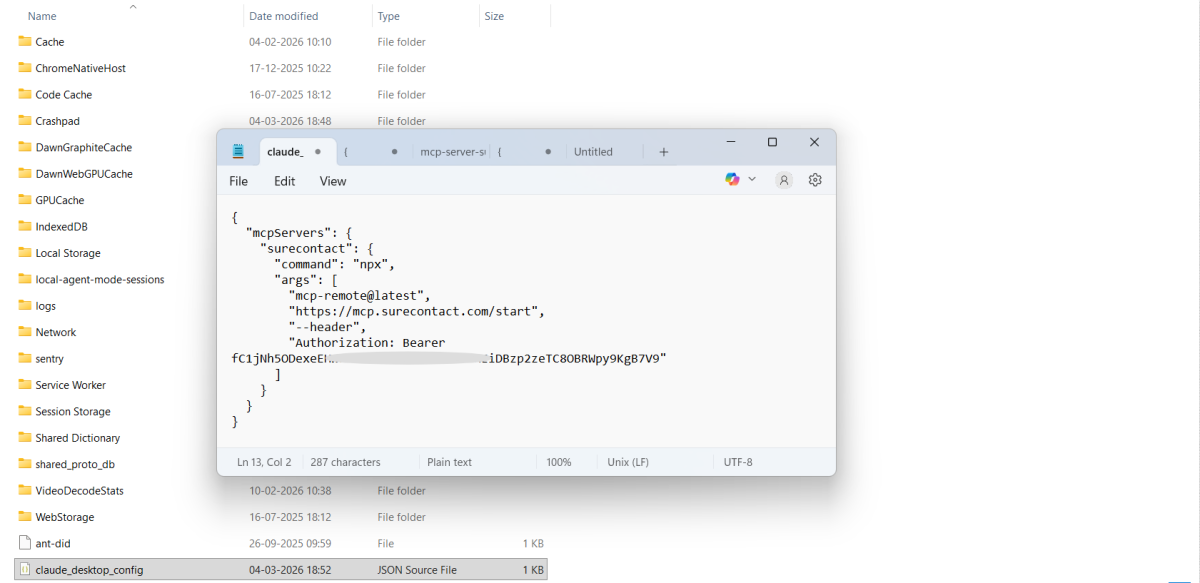Open Notepad settings with the gear icon
Image resolution: width=1200 pixels, height=583 pixels.
pos(814,179)
